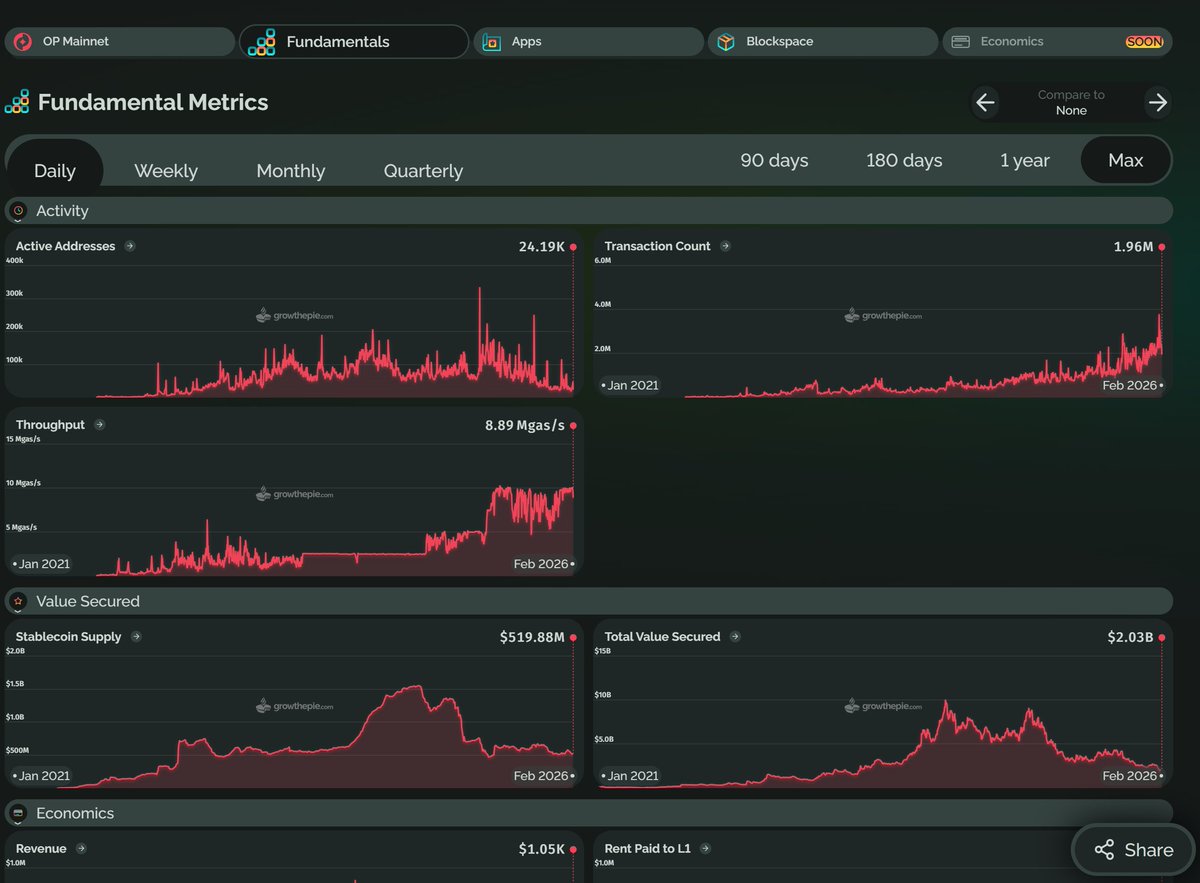The height and width of the screenshot is (883, 1200).
Task: Click the 1.96M Transaction Count value
Action: tap(1134, 246)
